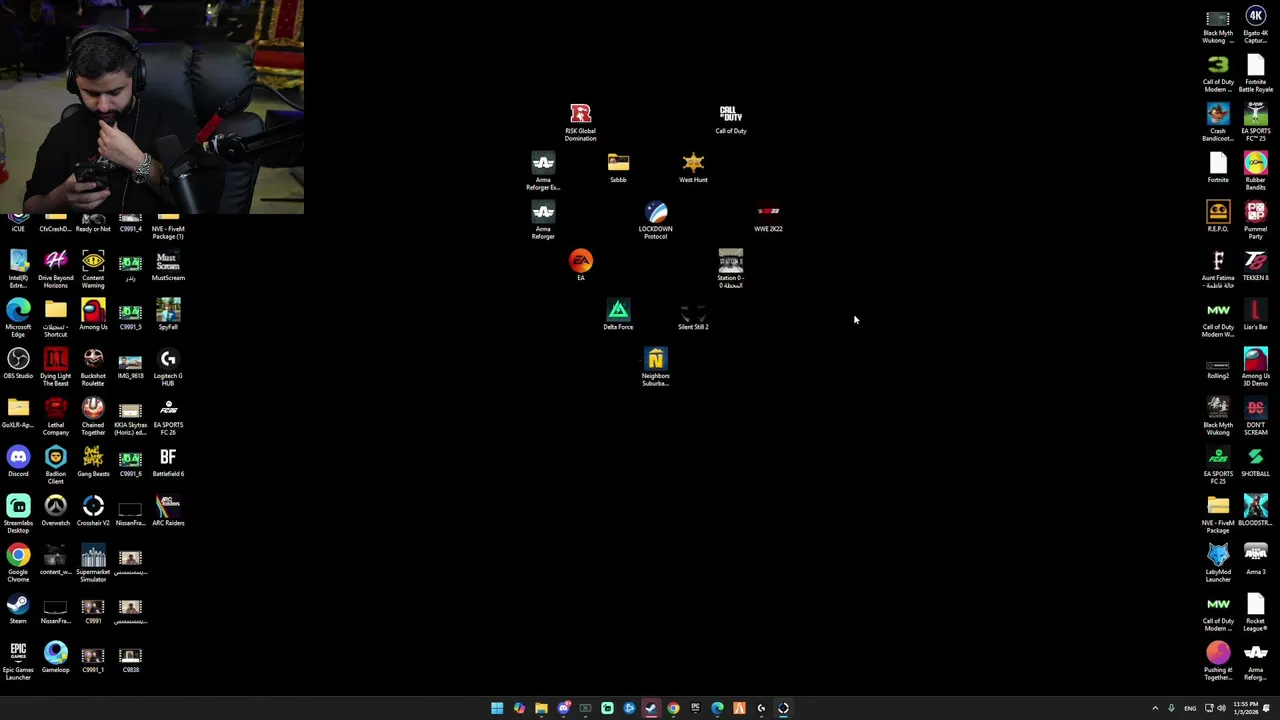This screenshot has width=1280, height=720.
Task: Launch the red Among Us icon on left
Action: coord(93,314)
